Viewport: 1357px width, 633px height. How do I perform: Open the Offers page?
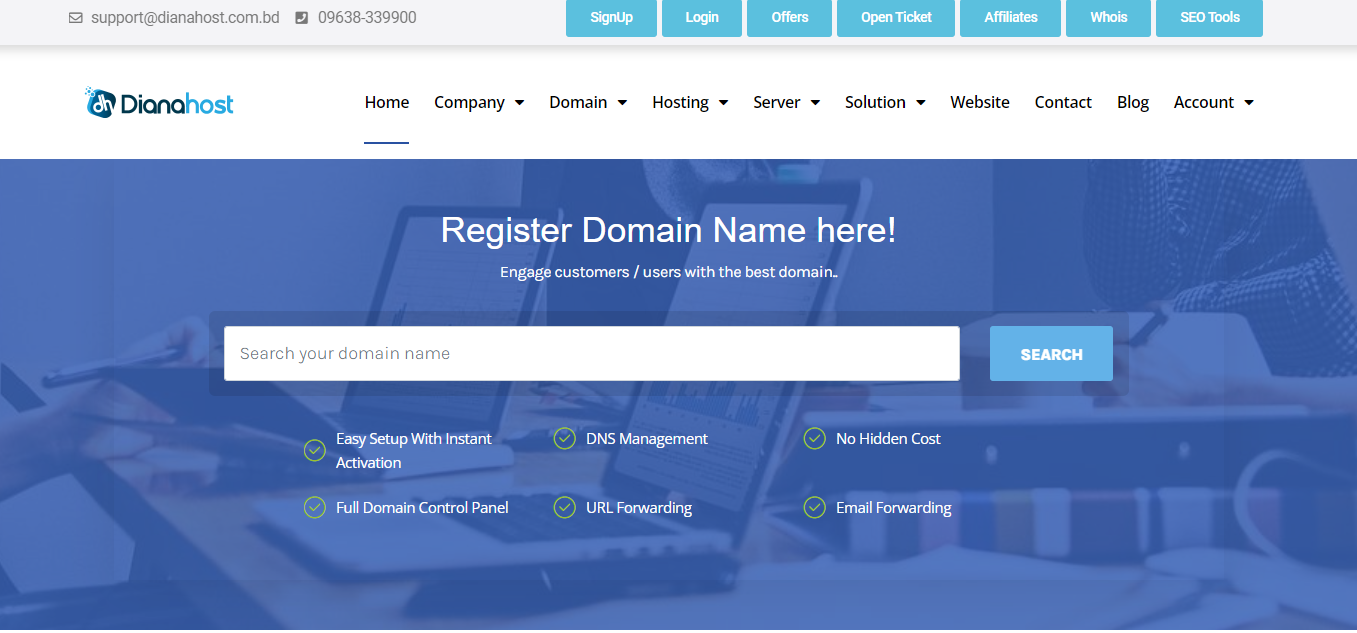[789, 18]
